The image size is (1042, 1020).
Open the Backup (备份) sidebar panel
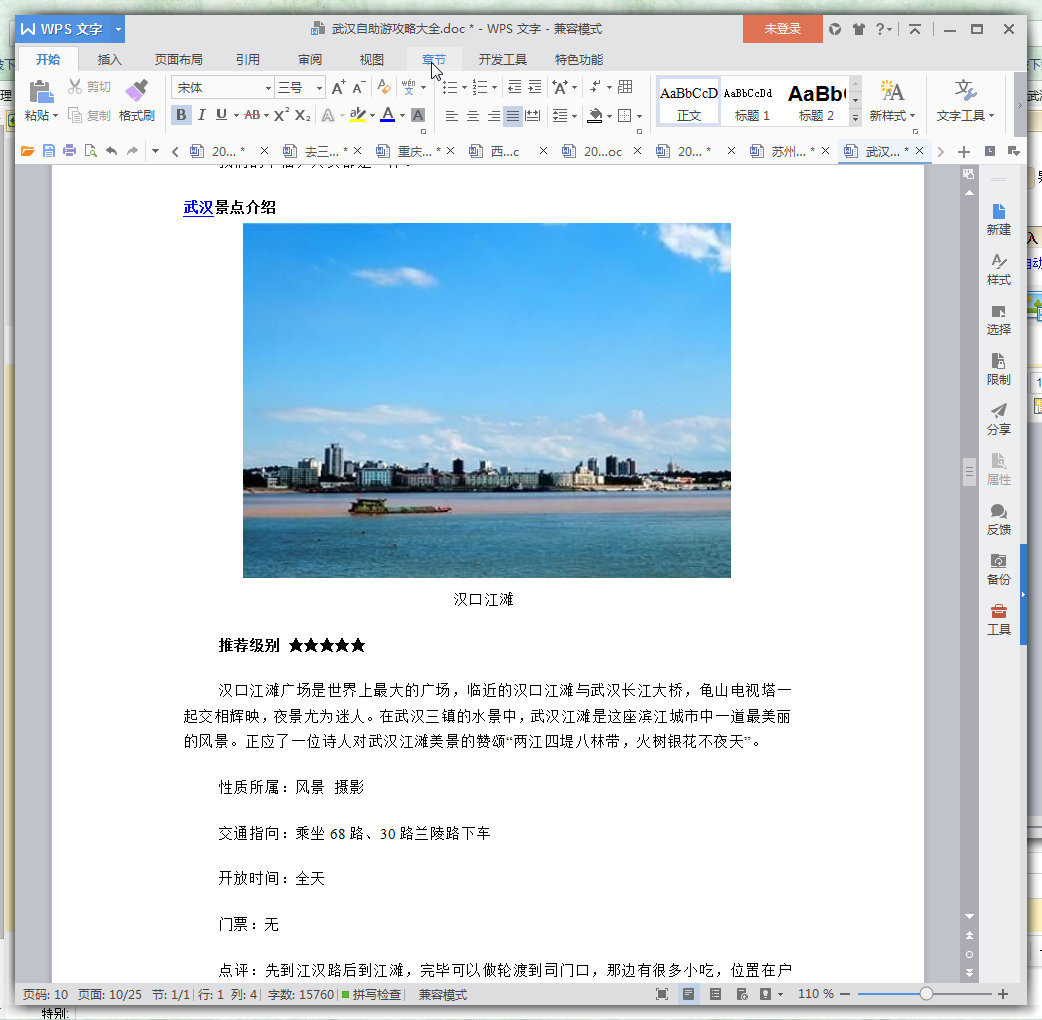[998, 569]
